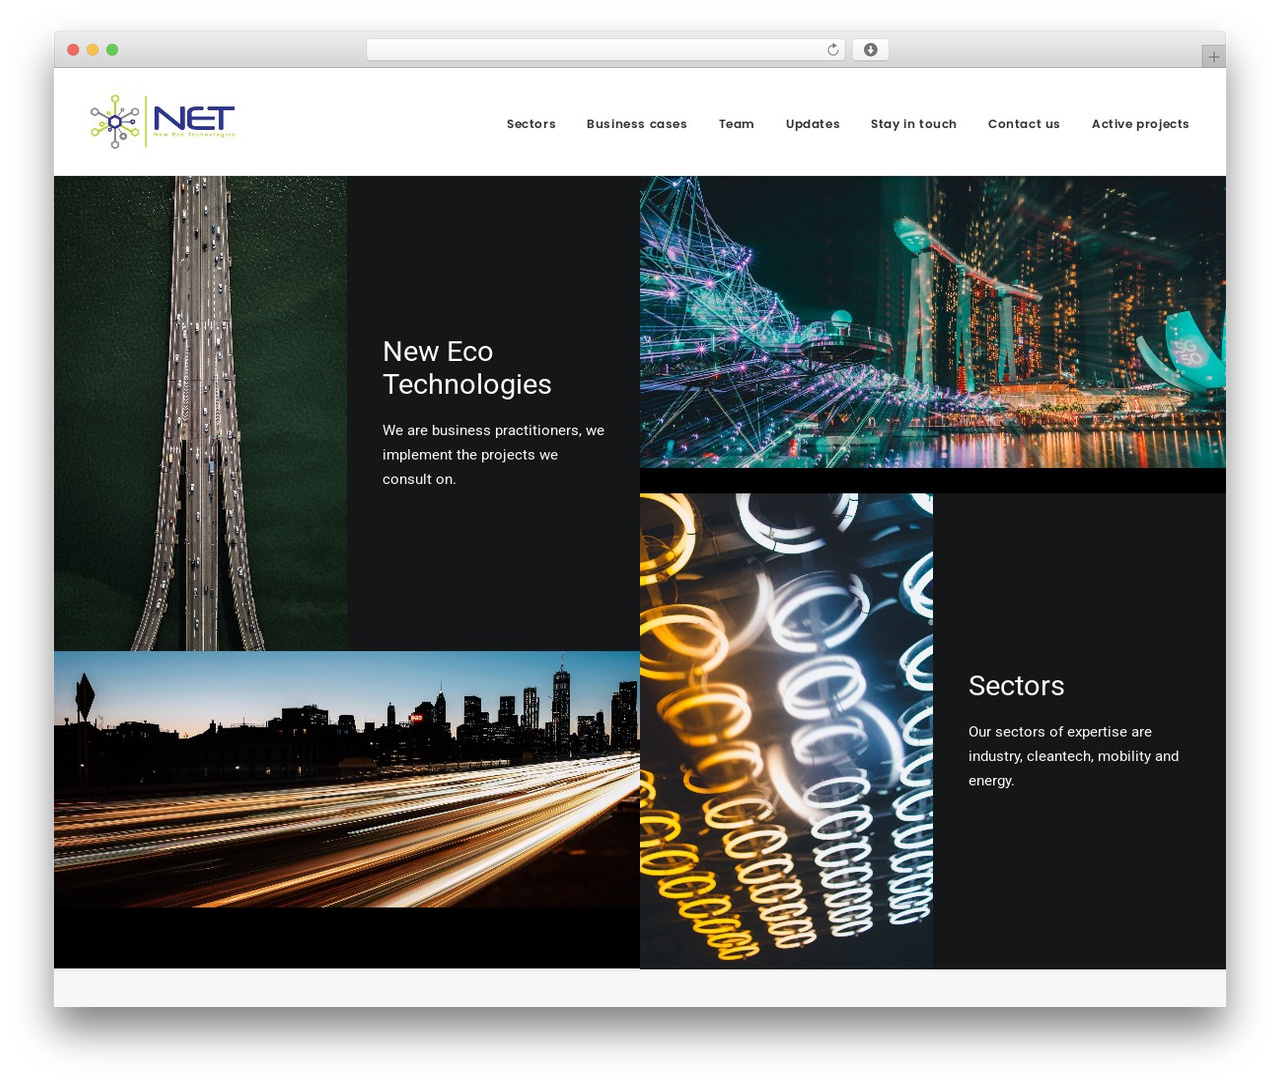Minimize the window using yellow button

click(92, 50)
